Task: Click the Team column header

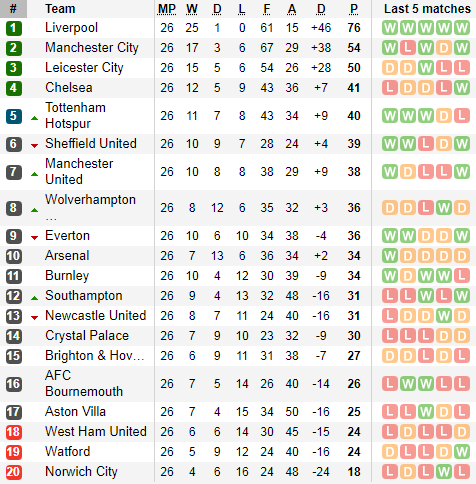Action: (60, 9)
